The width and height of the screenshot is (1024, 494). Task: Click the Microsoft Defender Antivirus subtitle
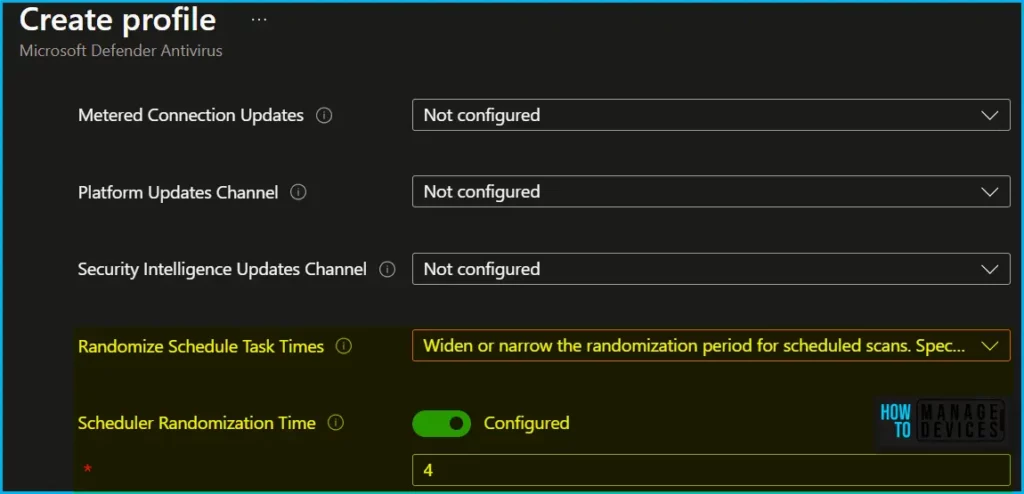pyautogui.click(x=121, y=50)
